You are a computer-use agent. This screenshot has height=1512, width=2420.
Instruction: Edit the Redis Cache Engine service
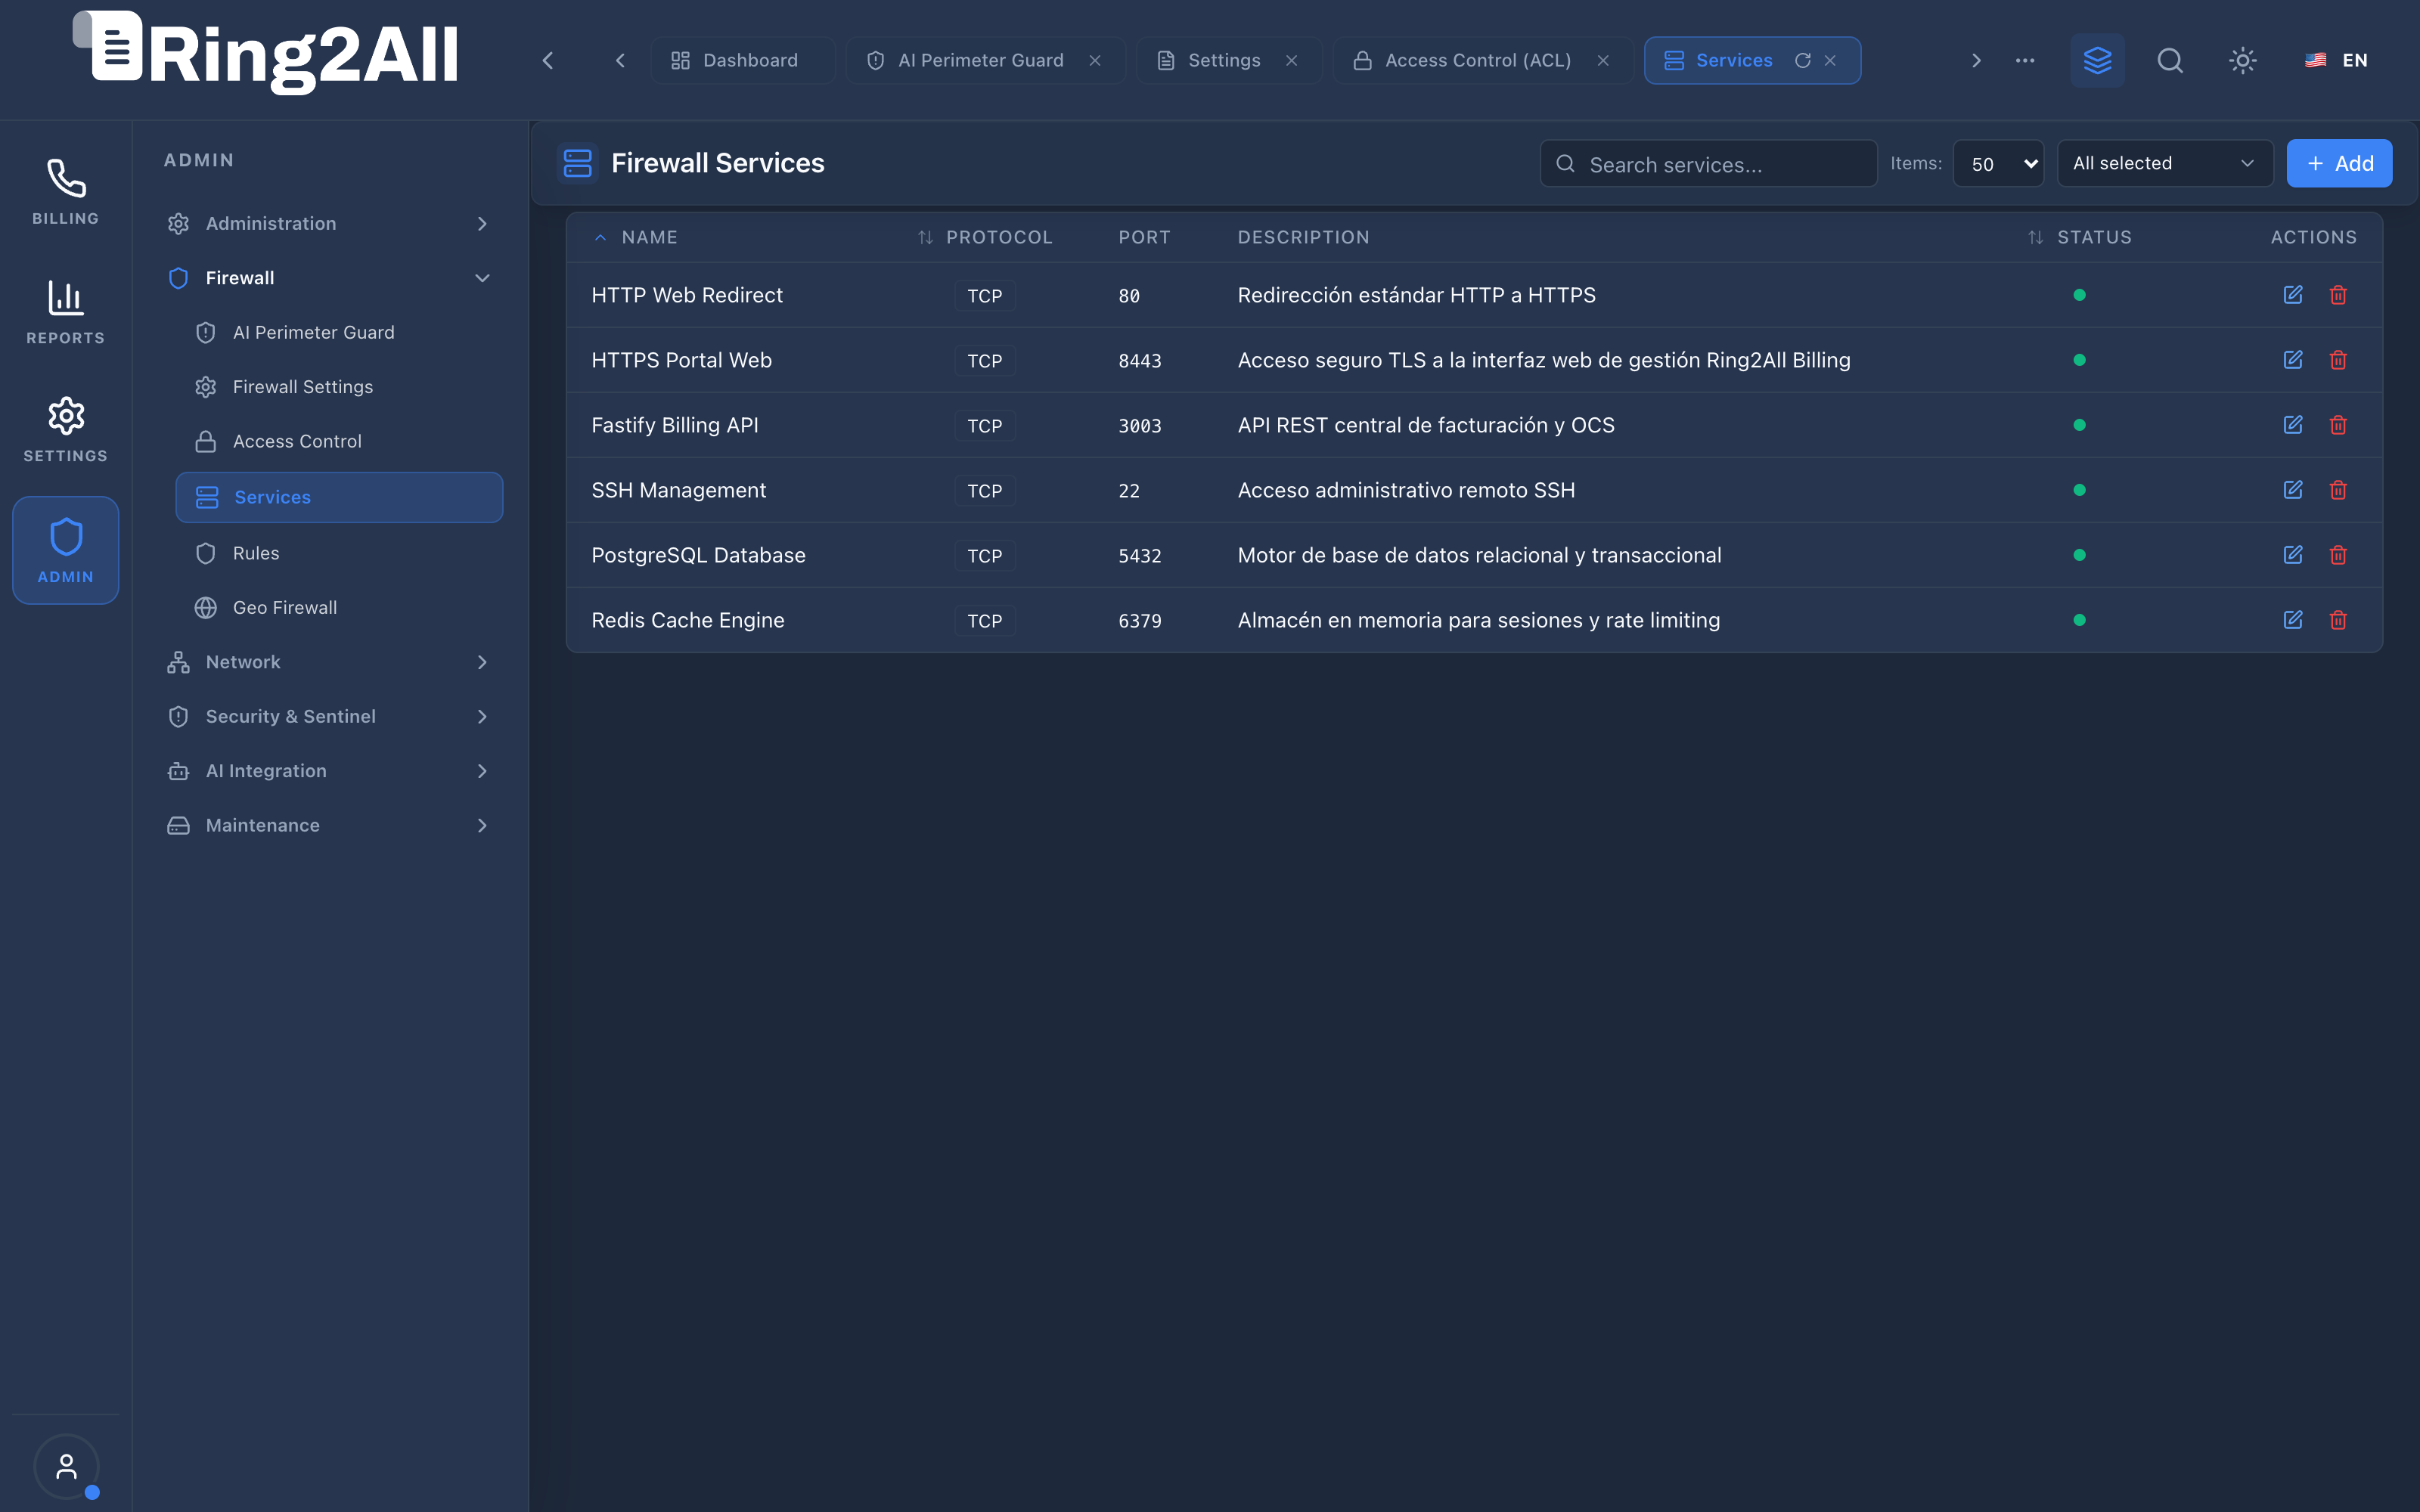[x=2292, y=620]
